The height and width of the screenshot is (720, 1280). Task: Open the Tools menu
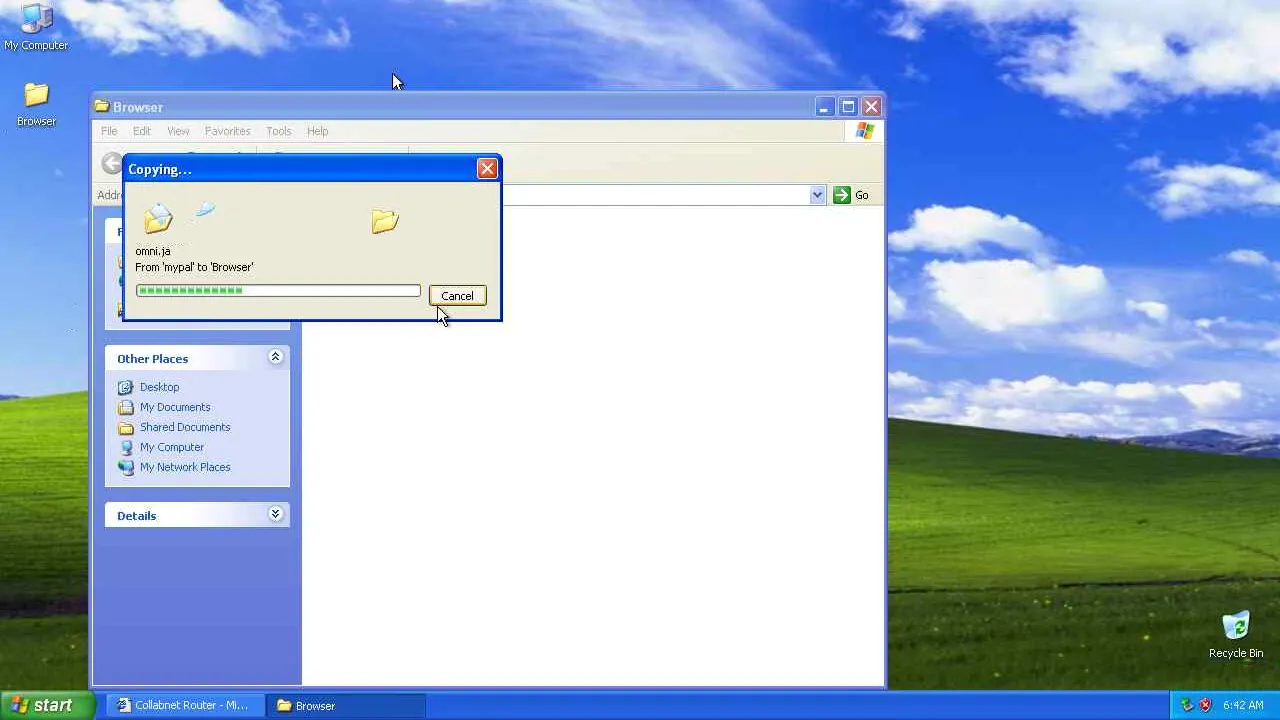pos(279,131)
